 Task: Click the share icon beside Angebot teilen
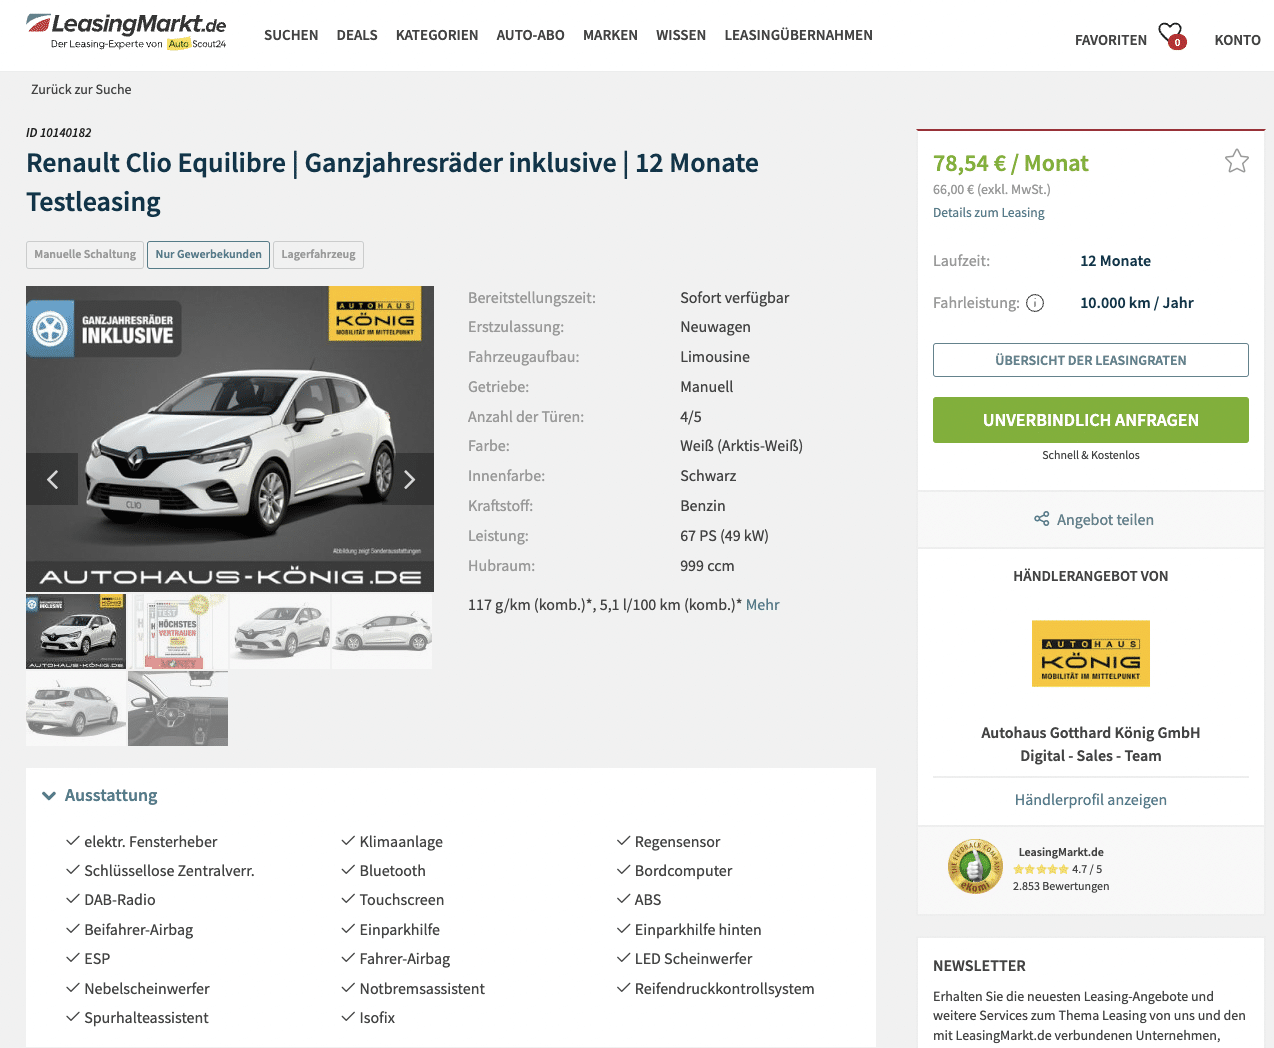[x=1041, y=519]
